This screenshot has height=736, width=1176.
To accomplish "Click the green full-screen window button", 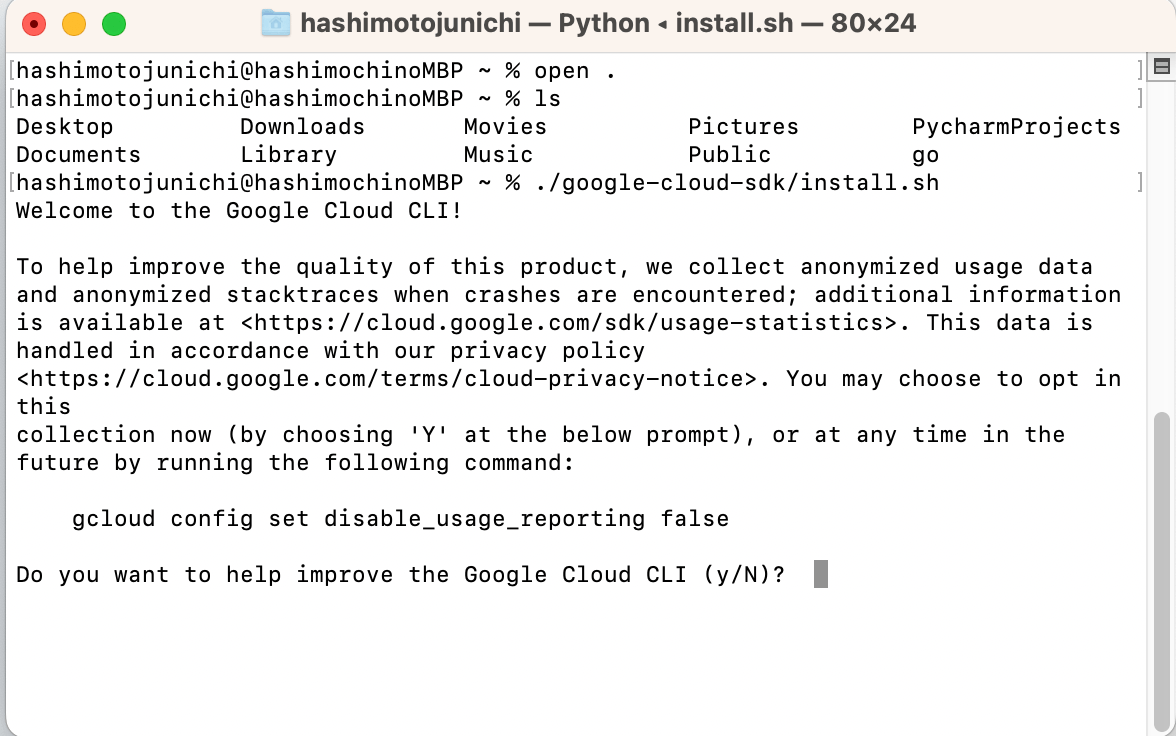I will click(114, 23).
